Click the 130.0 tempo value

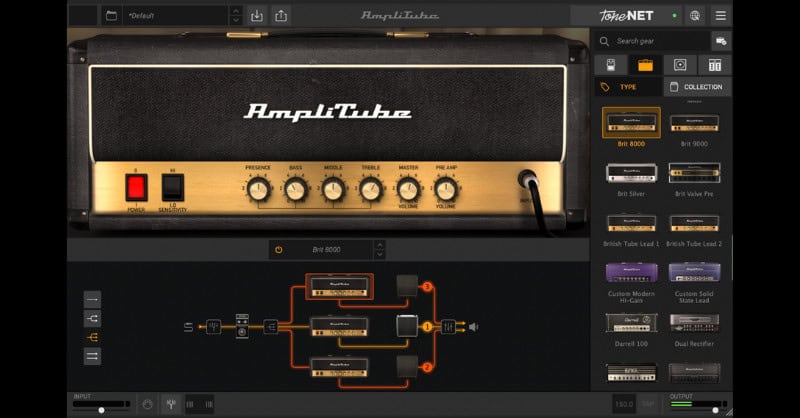point(624,405)
